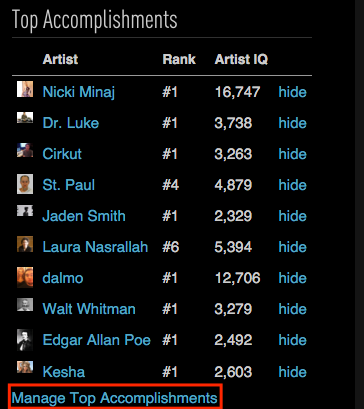Open the Edgar Allan Poe link
The height and width of the screenshot is (409, 364).
[x=97, y=340]
